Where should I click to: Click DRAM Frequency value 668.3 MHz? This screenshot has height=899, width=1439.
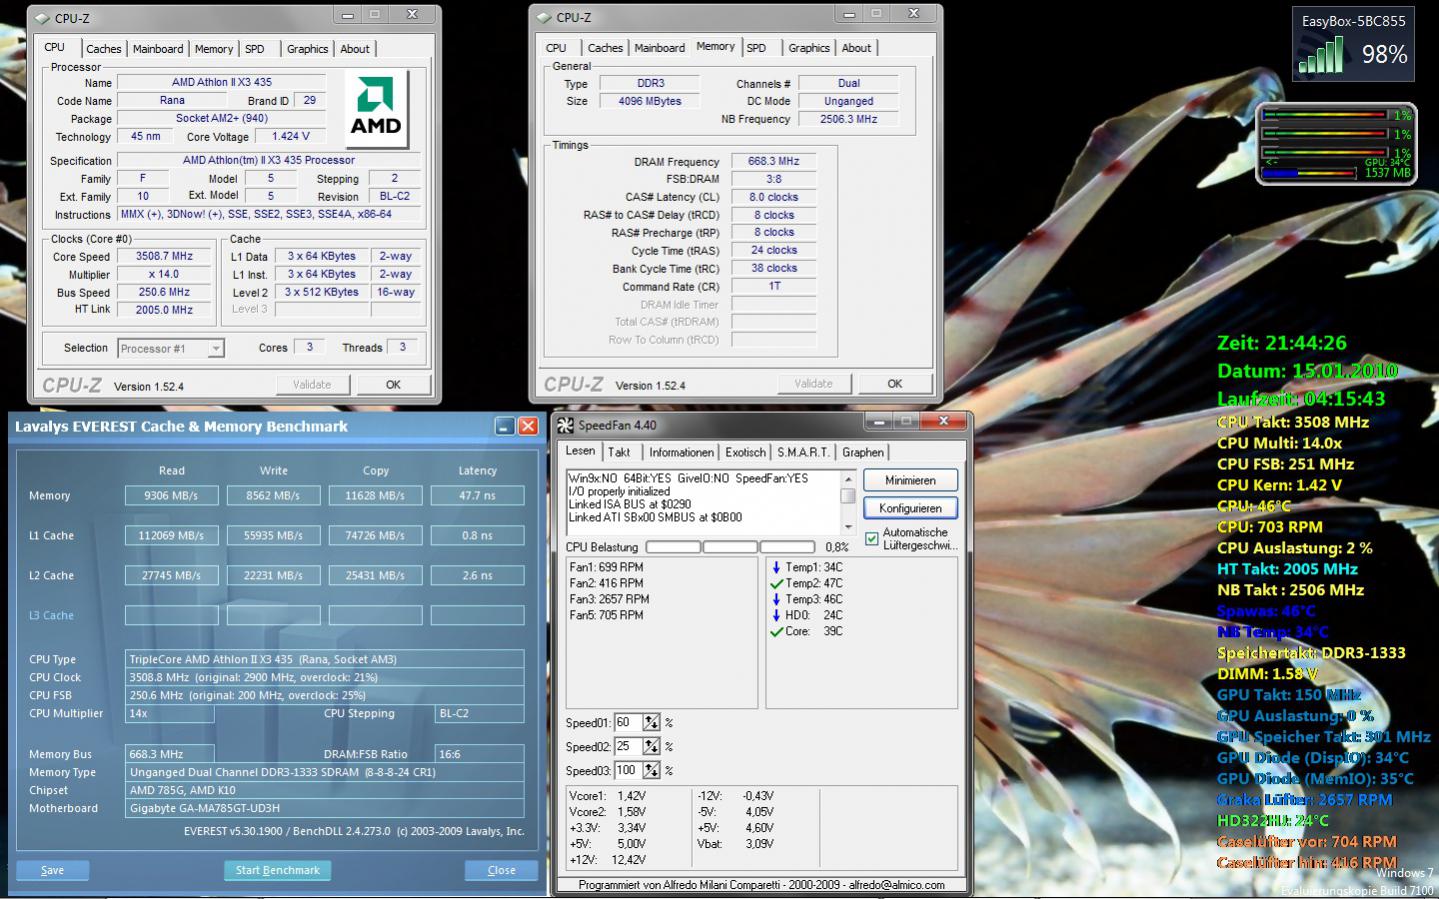[773, 161]
